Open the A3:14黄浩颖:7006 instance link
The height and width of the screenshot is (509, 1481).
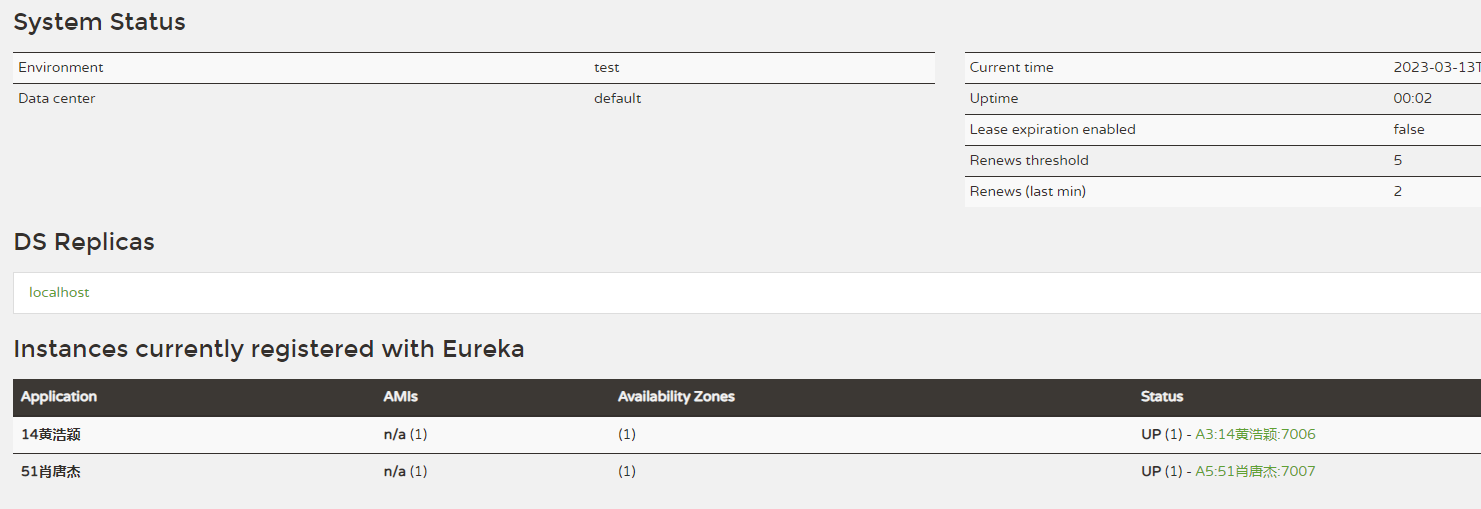tap(1255, 434)
